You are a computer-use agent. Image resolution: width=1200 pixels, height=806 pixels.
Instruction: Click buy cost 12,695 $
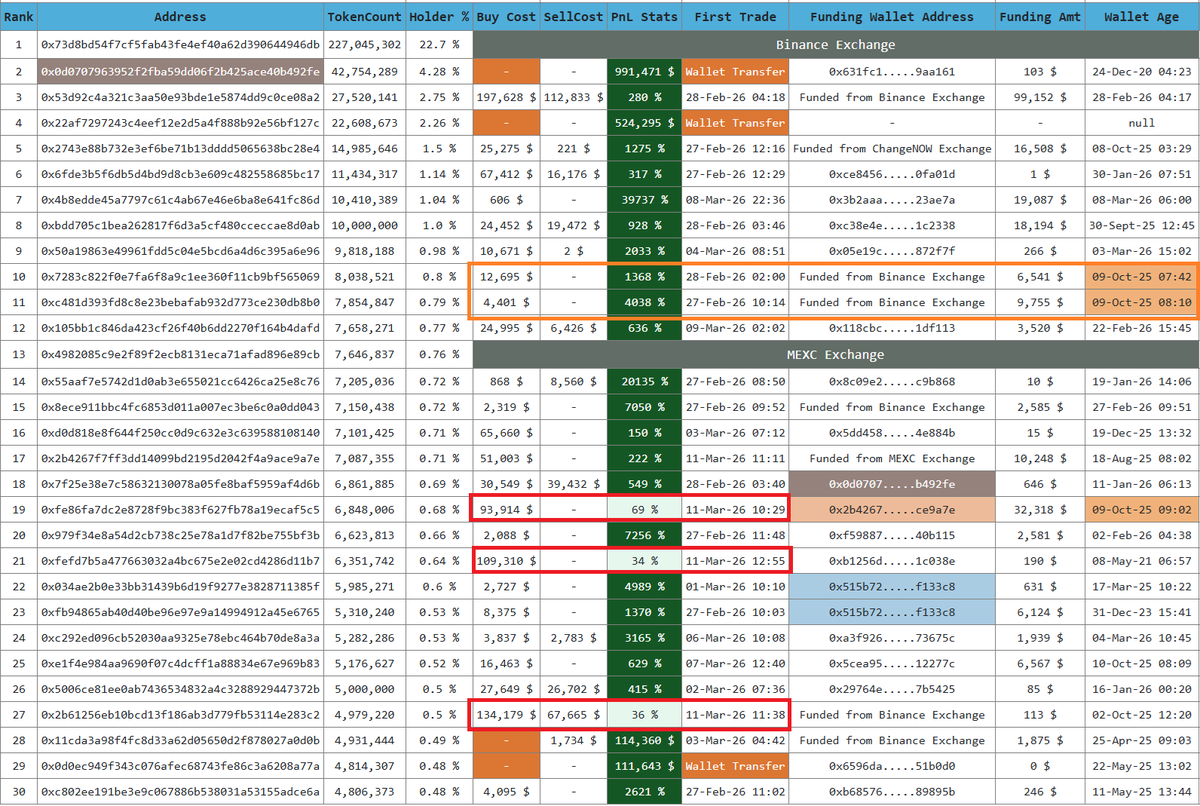tap(506, 277)
